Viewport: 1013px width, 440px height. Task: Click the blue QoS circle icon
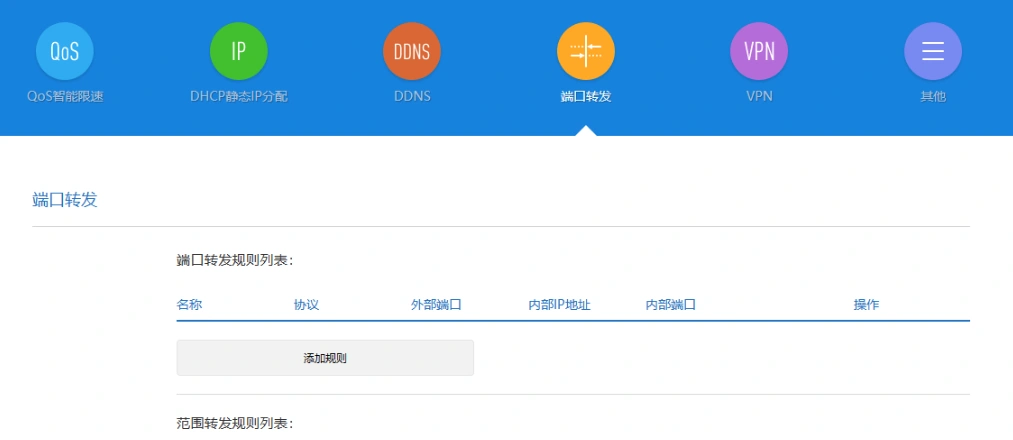65,51
